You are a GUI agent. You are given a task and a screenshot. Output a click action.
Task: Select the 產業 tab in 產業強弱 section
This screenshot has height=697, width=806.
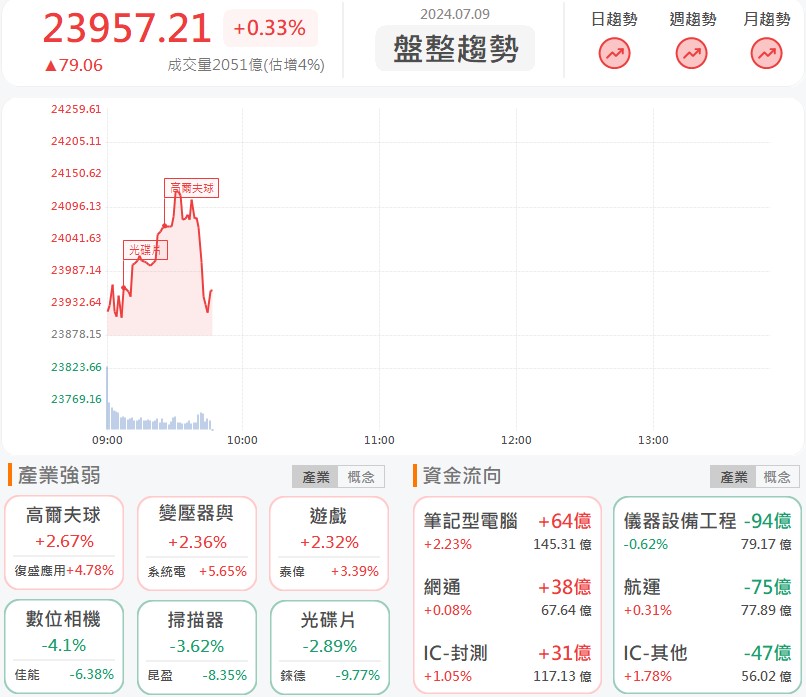pyautogui.click(x=315, y=476)
